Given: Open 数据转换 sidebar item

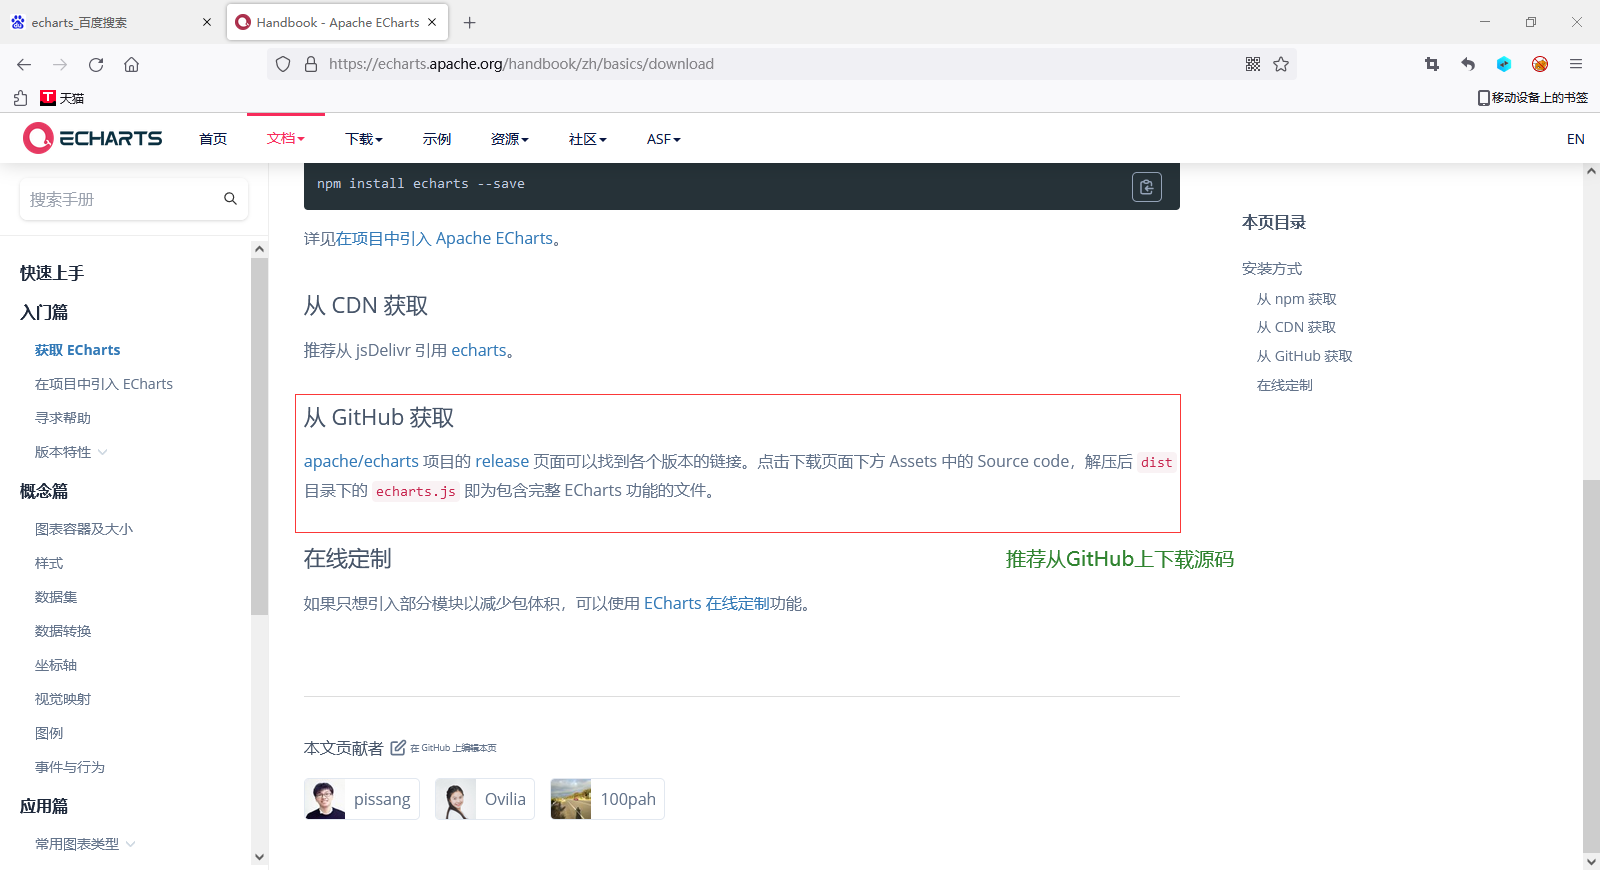Looking at the screenshot, I should (63, 631).
